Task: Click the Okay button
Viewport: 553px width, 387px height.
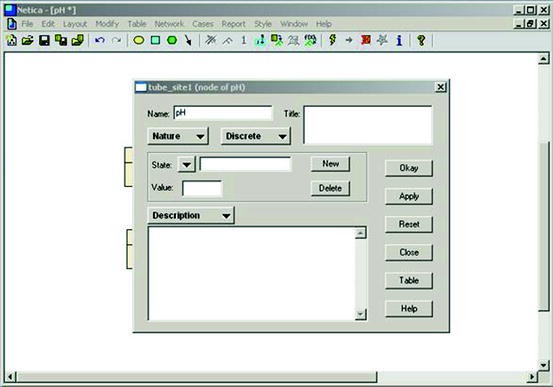Action: [x=409, y=168]
